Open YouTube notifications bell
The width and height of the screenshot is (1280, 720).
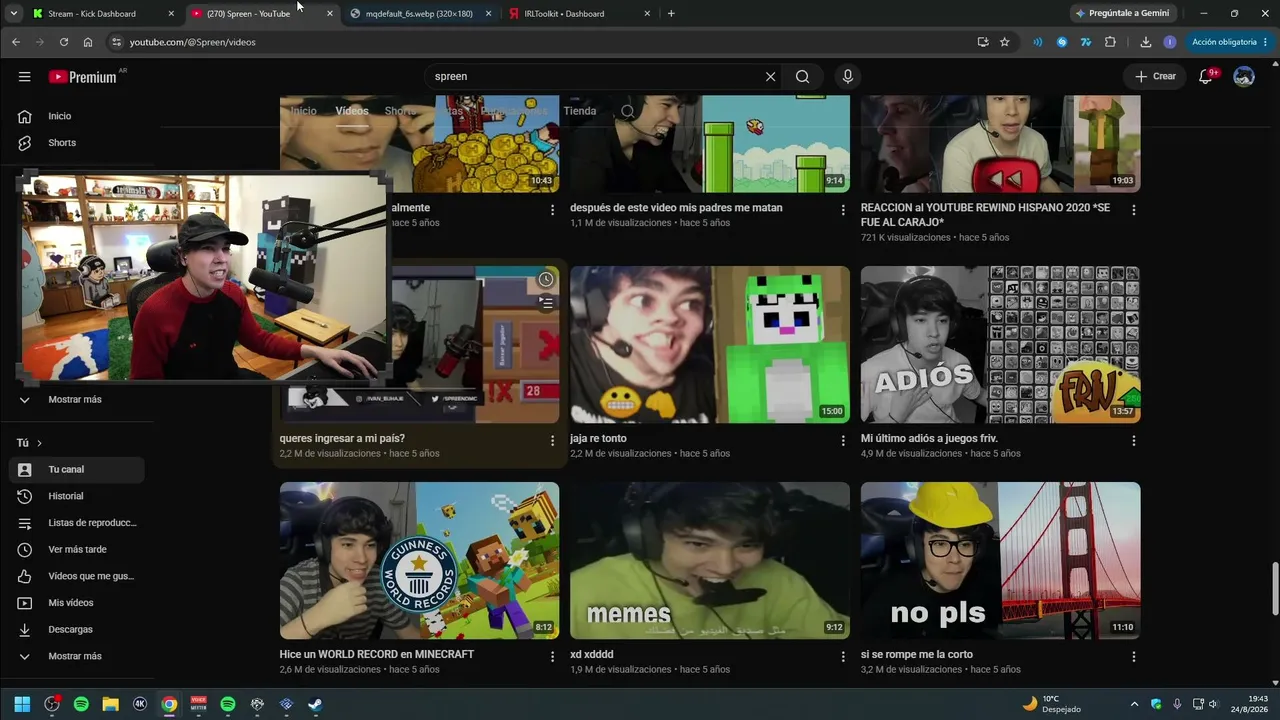[x=1206, y=77]
